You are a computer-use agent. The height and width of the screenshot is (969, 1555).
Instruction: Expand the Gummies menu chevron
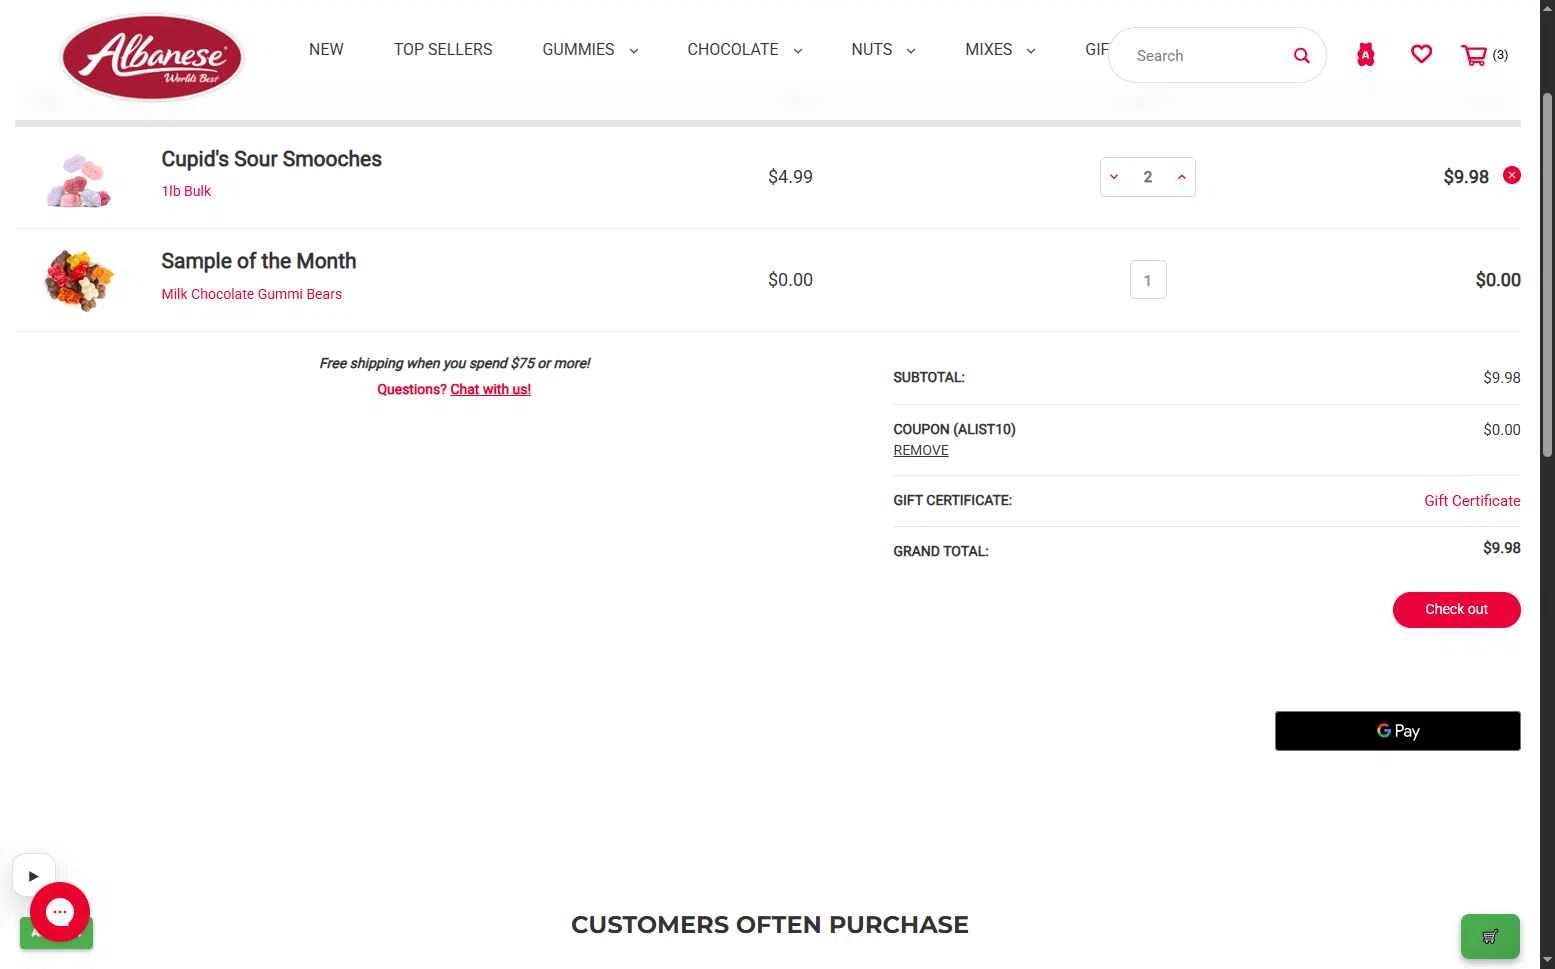click(633, 51)
